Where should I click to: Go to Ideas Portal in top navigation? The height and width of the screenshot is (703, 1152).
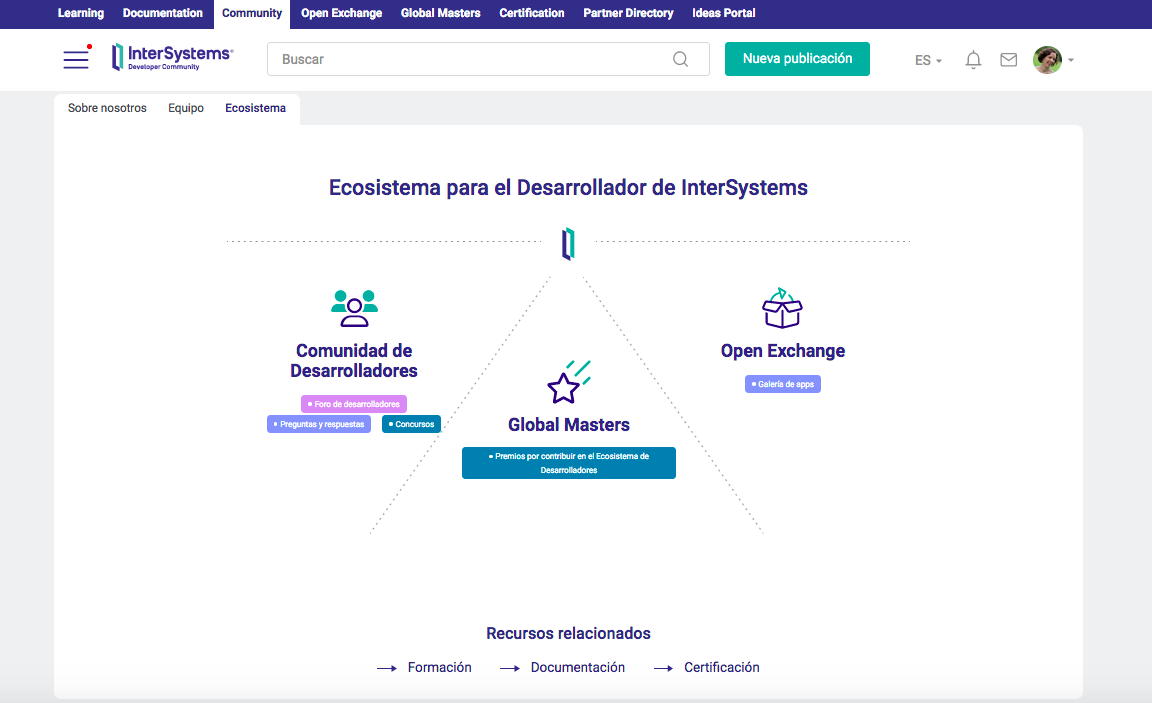coord(723,13)
